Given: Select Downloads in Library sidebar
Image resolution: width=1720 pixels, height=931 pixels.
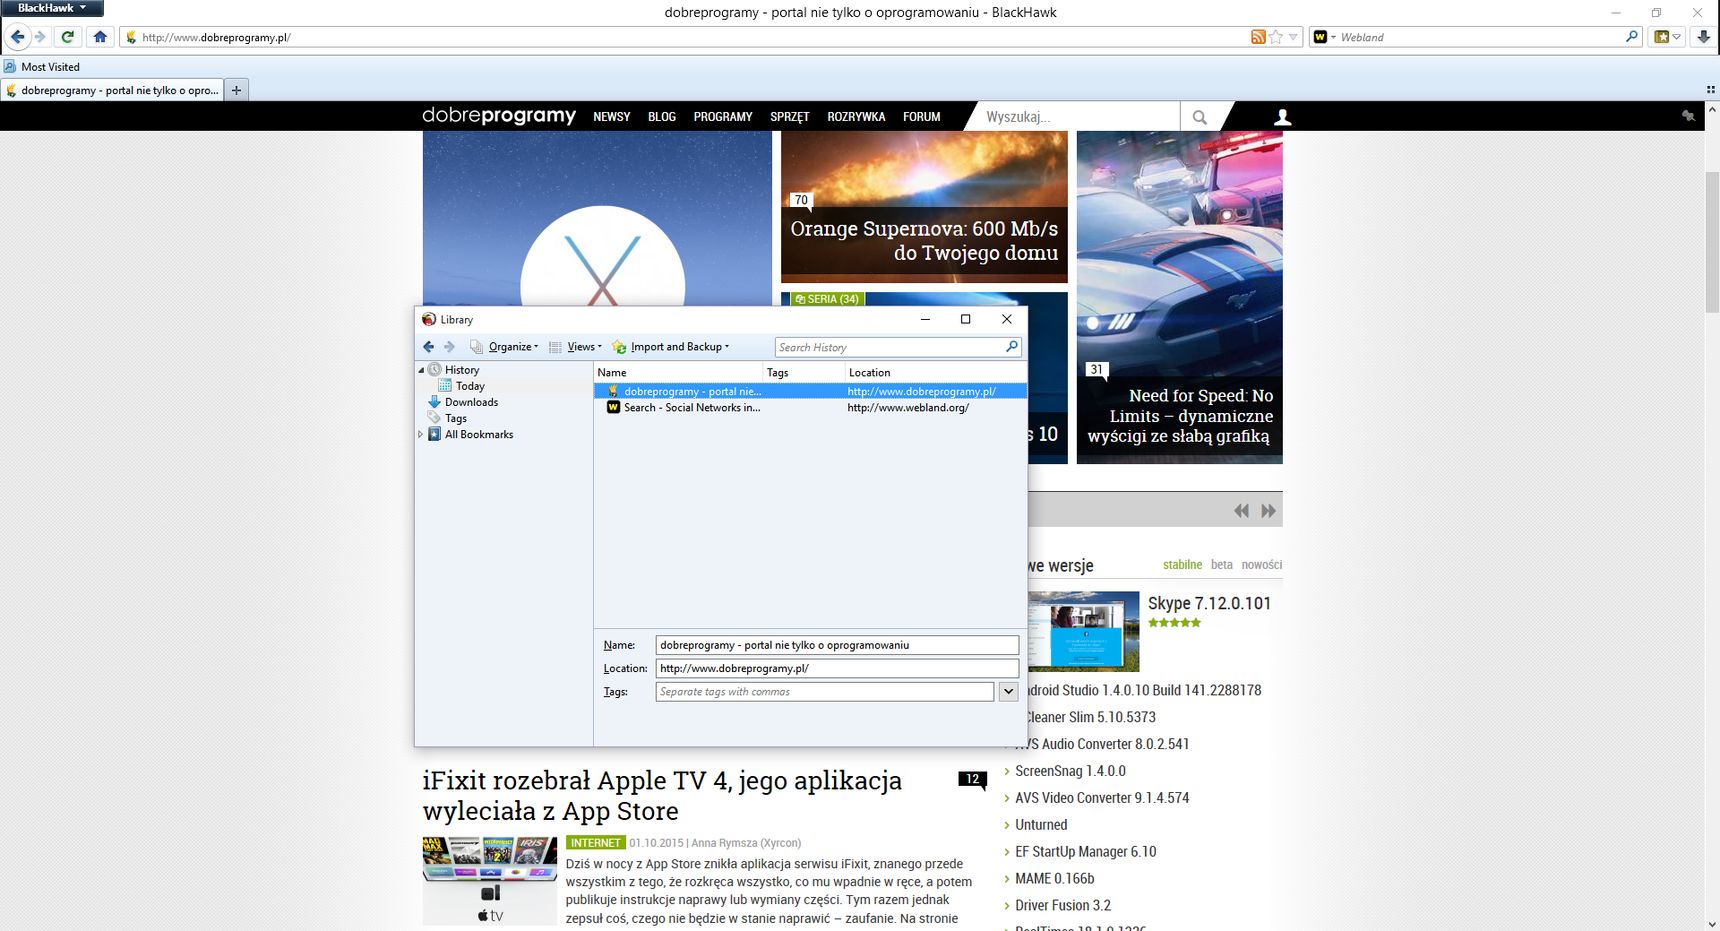Looking at the screenshot, I should pyautogui.click(x=471, y=402).
